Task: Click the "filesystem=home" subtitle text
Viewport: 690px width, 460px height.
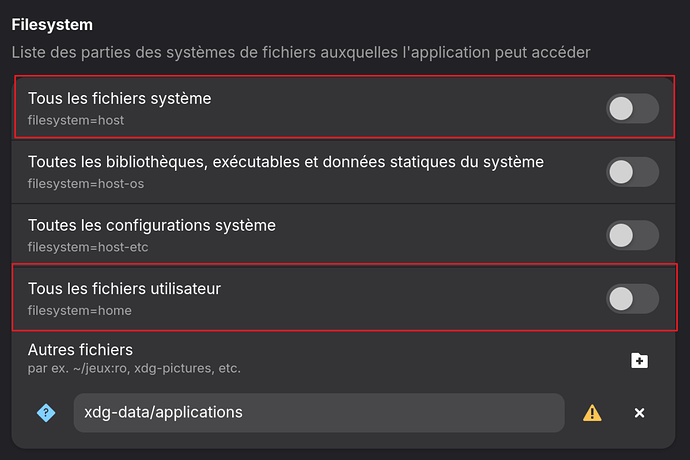Action: tap(79, 310)
